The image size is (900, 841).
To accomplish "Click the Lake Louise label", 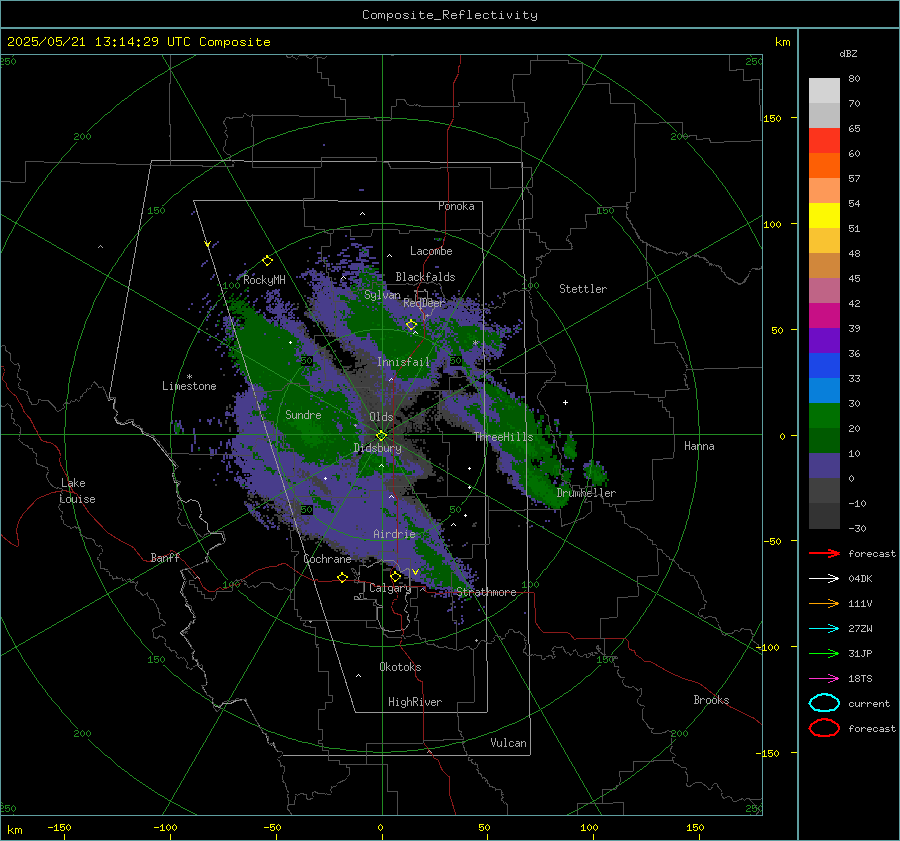I will 77,491.
